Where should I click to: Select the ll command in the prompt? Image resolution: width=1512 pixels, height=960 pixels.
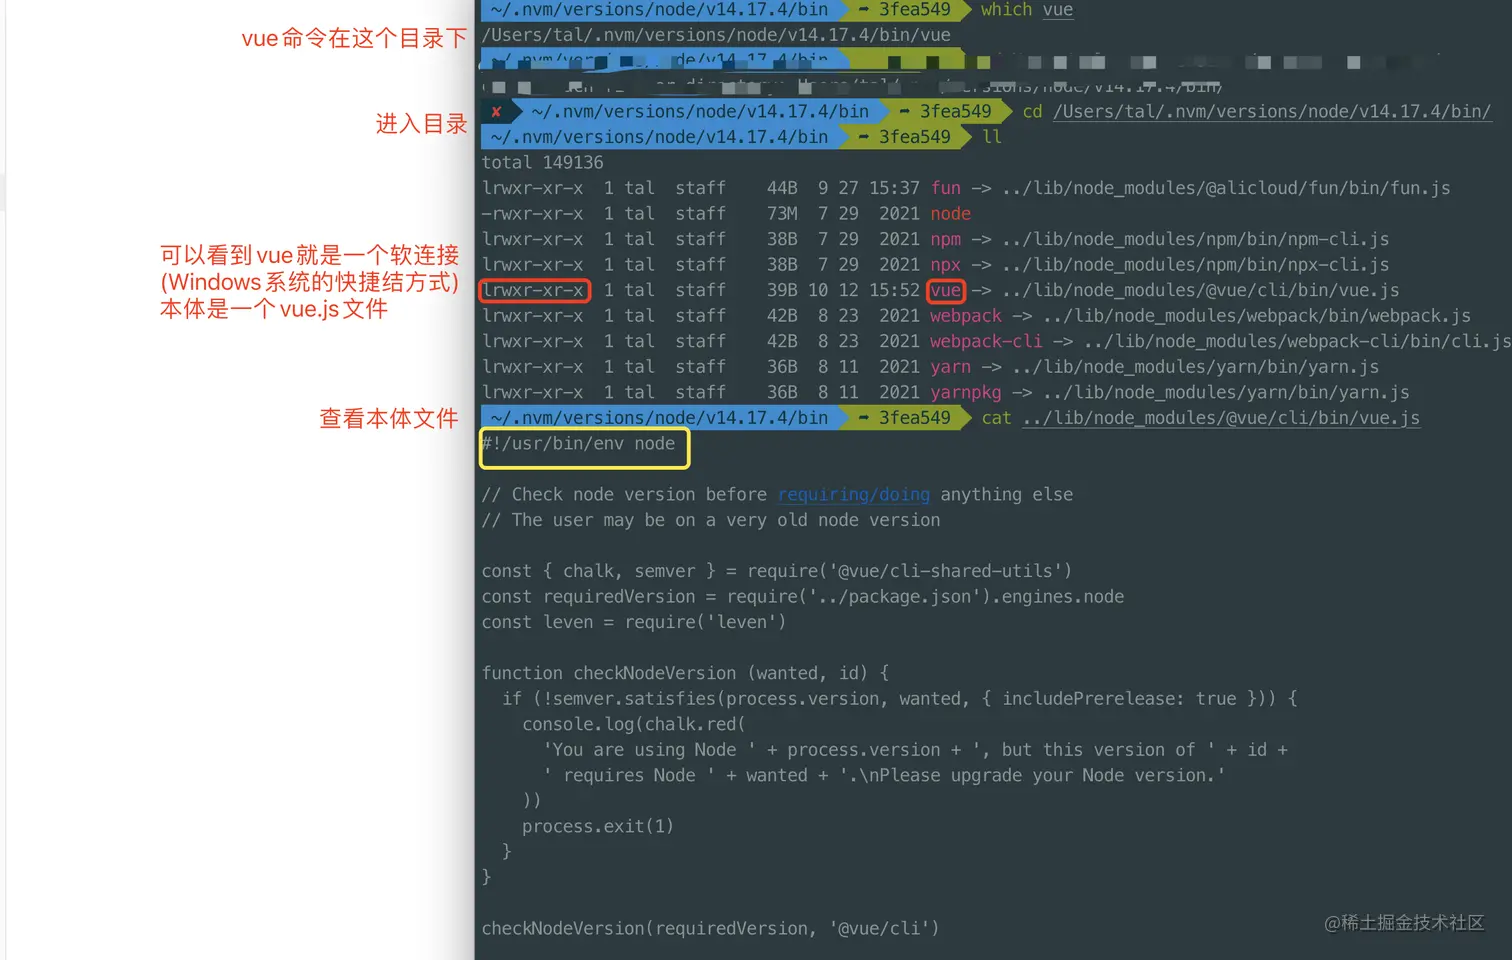(990, 137)
